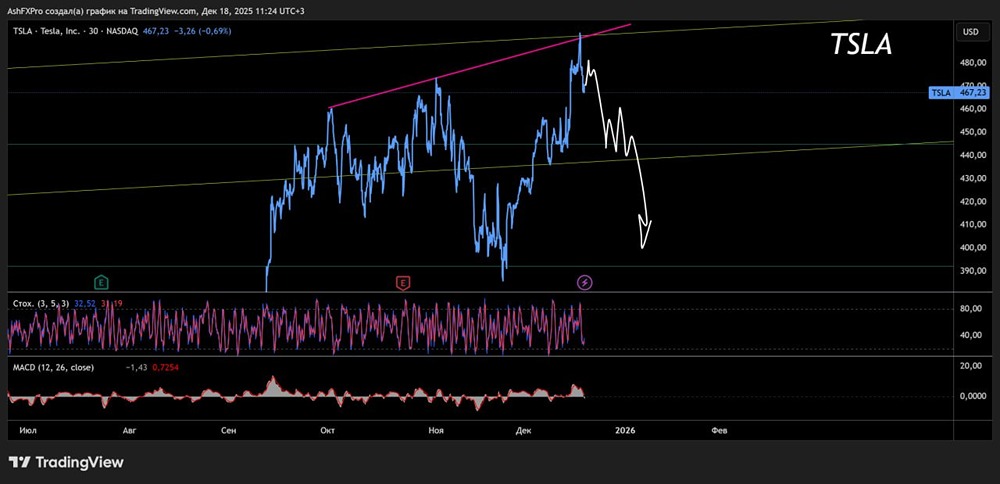Click the Стох. (3, 5, 3) indicator label
This screenshot has width=1000, height=484.
point(41,304)
